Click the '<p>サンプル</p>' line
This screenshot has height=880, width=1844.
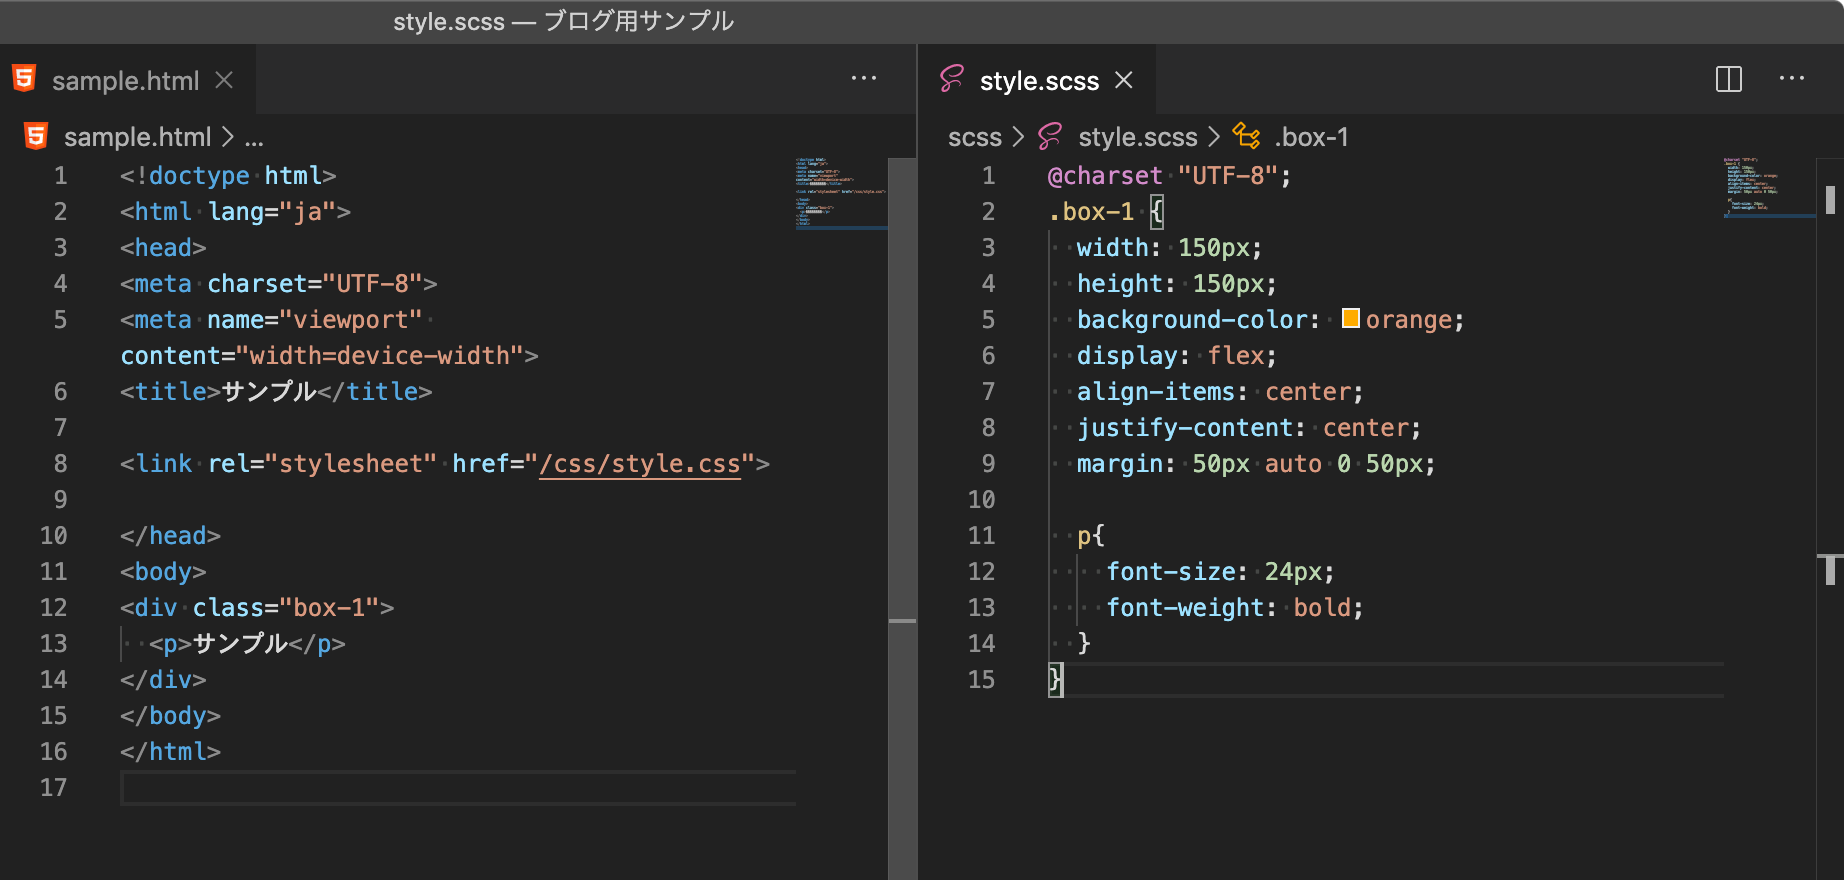click(247, 644)
